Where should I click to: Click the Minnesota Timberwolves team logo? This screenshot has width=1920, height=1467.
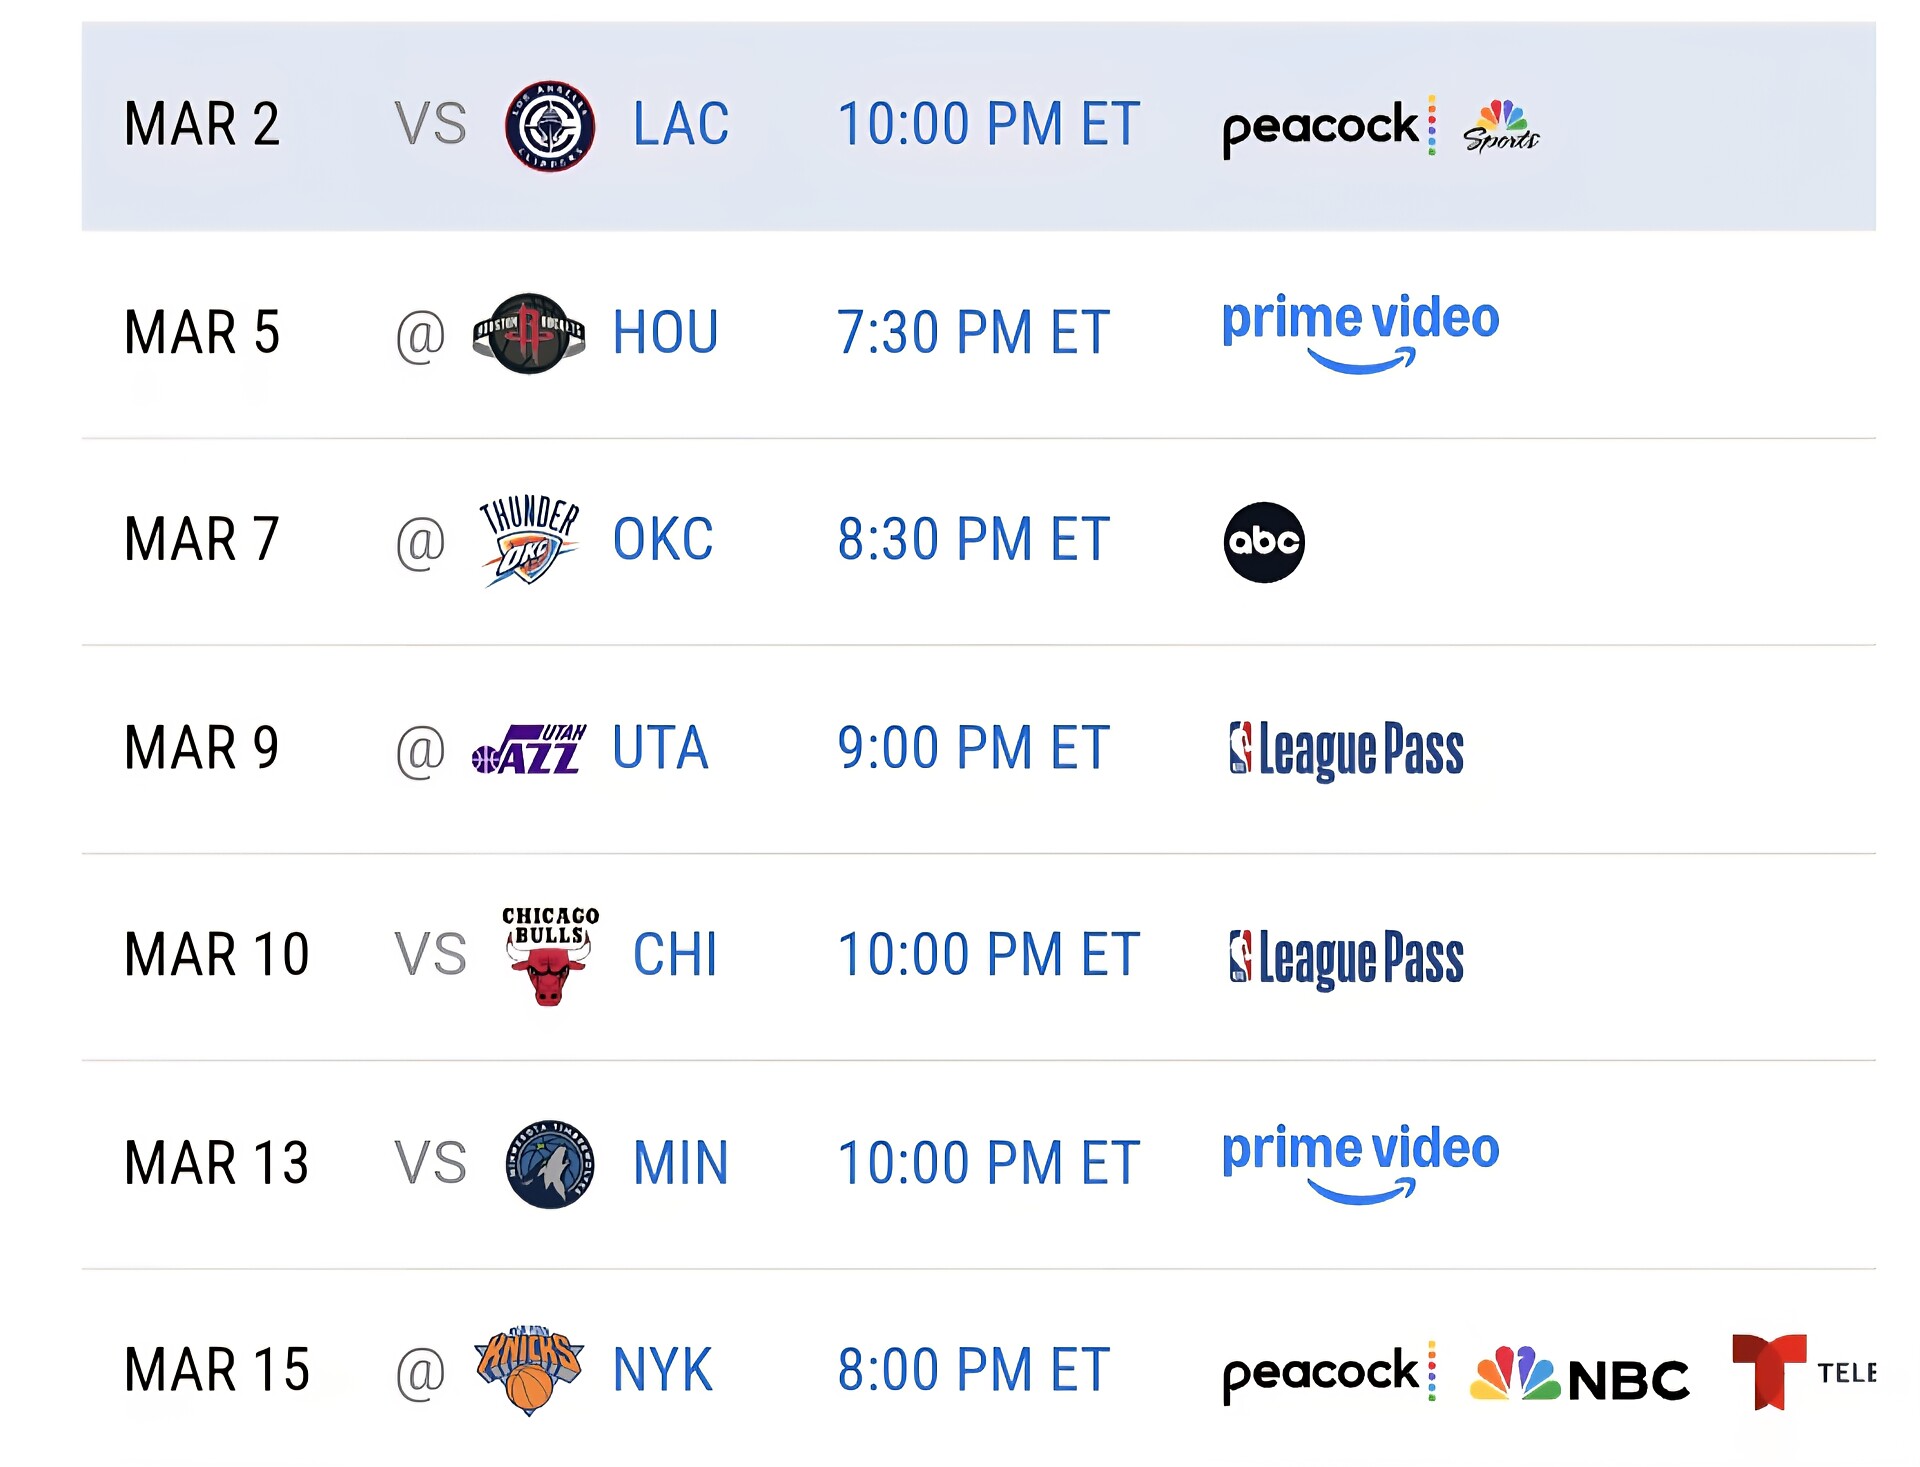(549, 1163)
